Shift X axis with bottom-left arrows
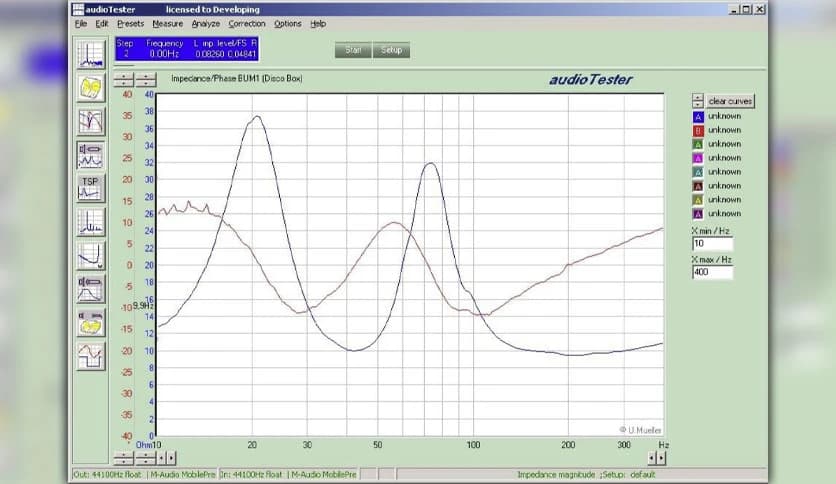The width and height of the screenshot is (836, 484). (x=166, y=458)
